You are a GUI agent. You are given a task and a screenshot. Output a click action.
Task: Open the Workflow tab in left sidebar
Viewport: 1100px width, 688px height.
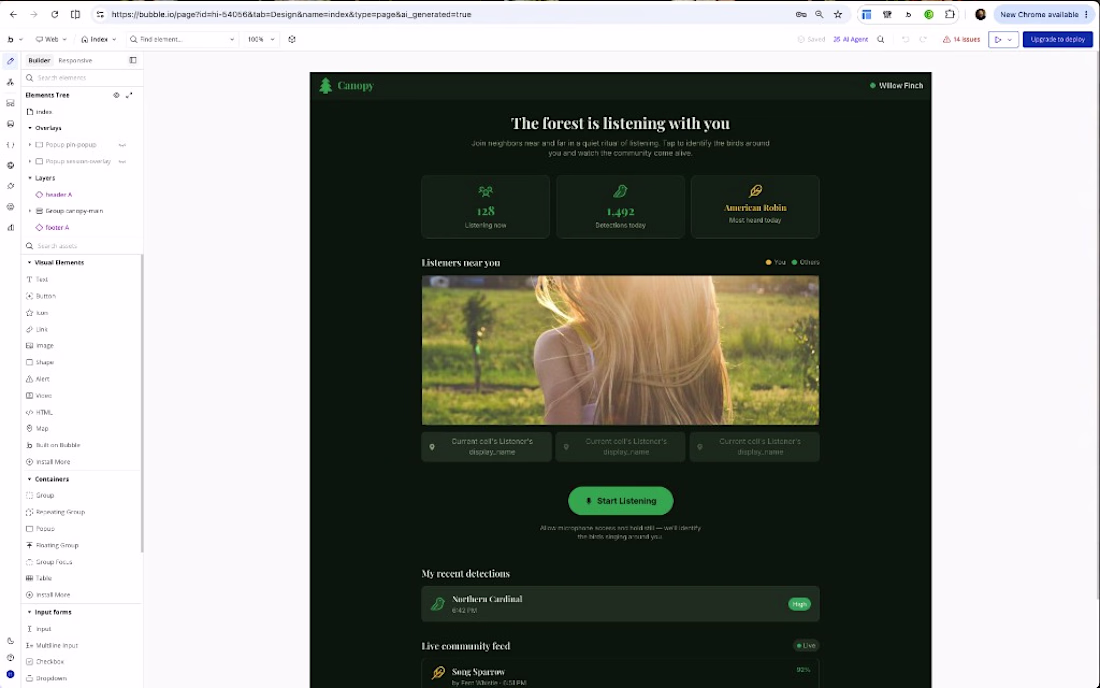tap(10, 82)
